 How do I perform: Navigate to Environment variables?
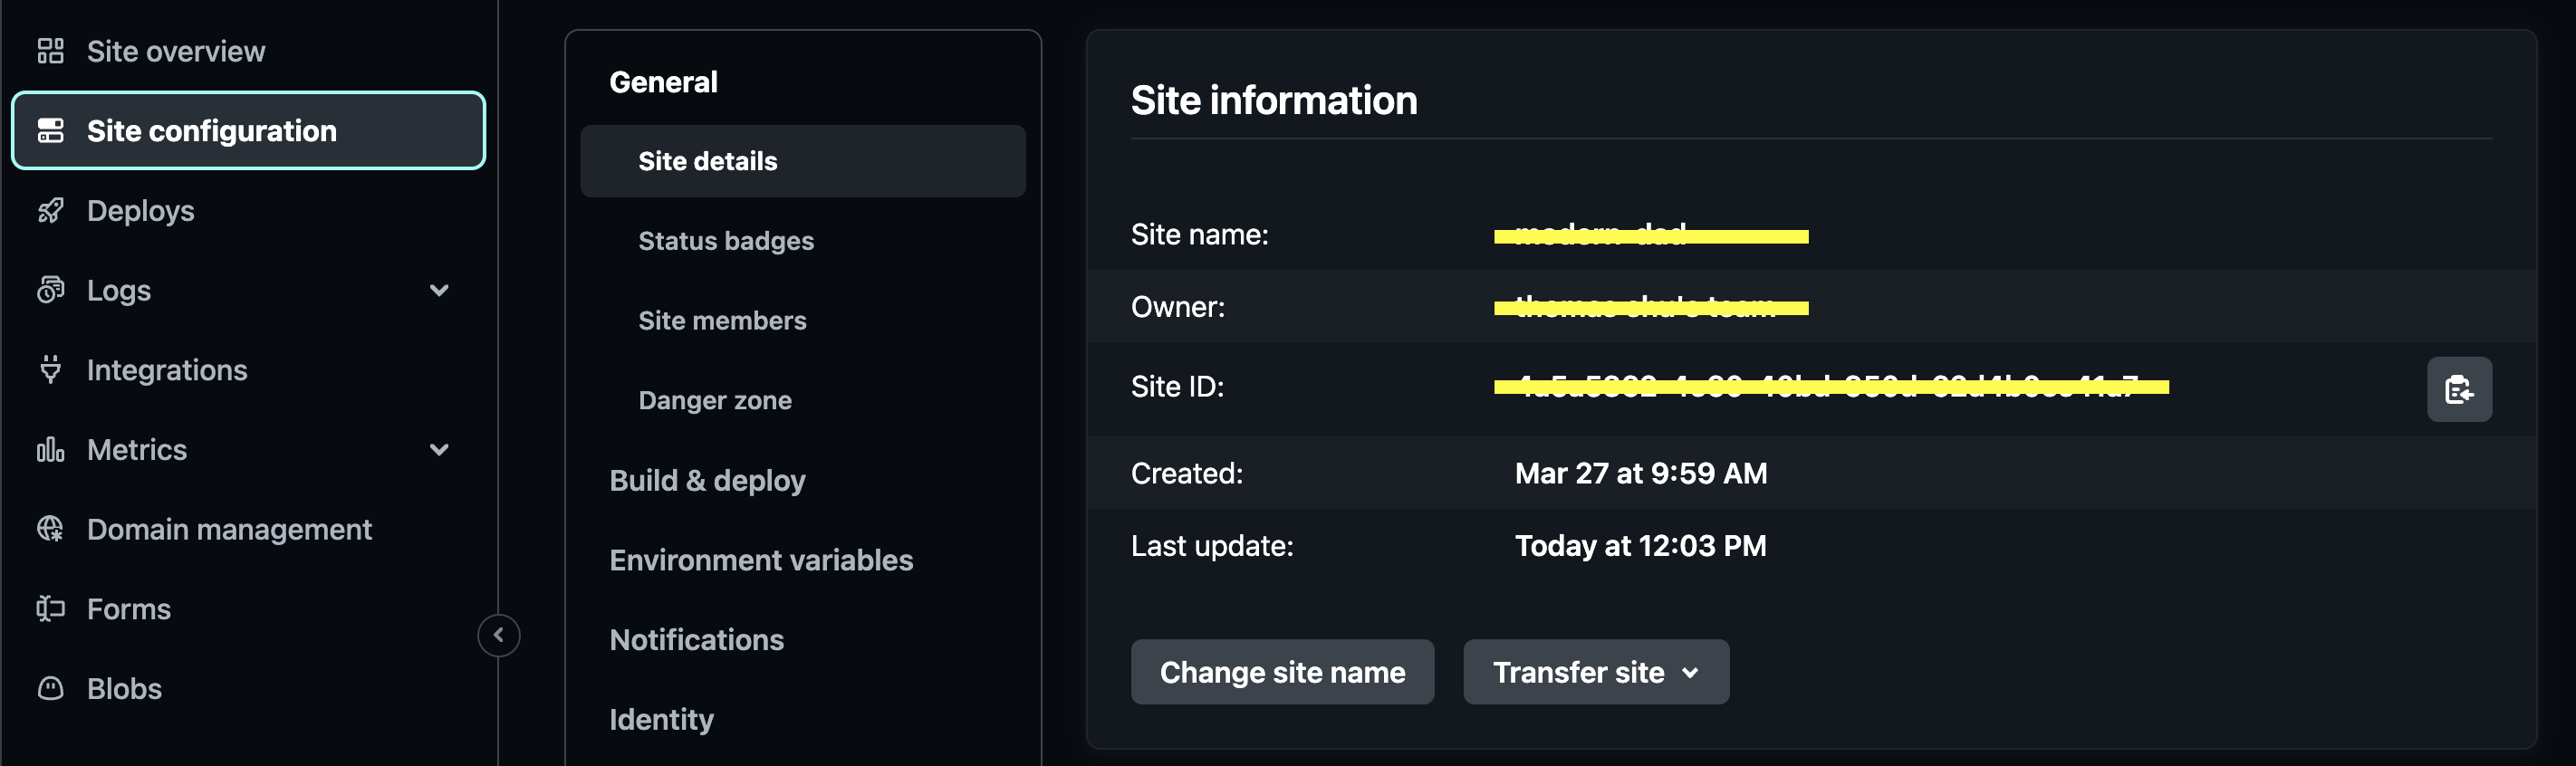pyautogui.click(x=761, y=560)
